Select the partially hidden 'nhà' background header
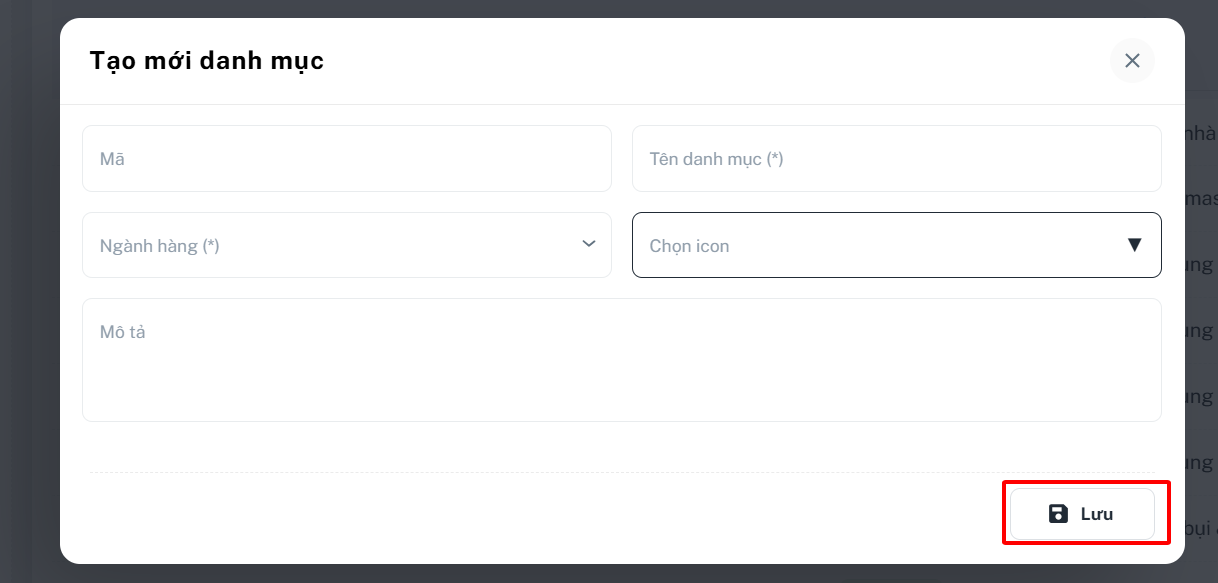Screen dimensions: 1218x583 (1201, 134)
